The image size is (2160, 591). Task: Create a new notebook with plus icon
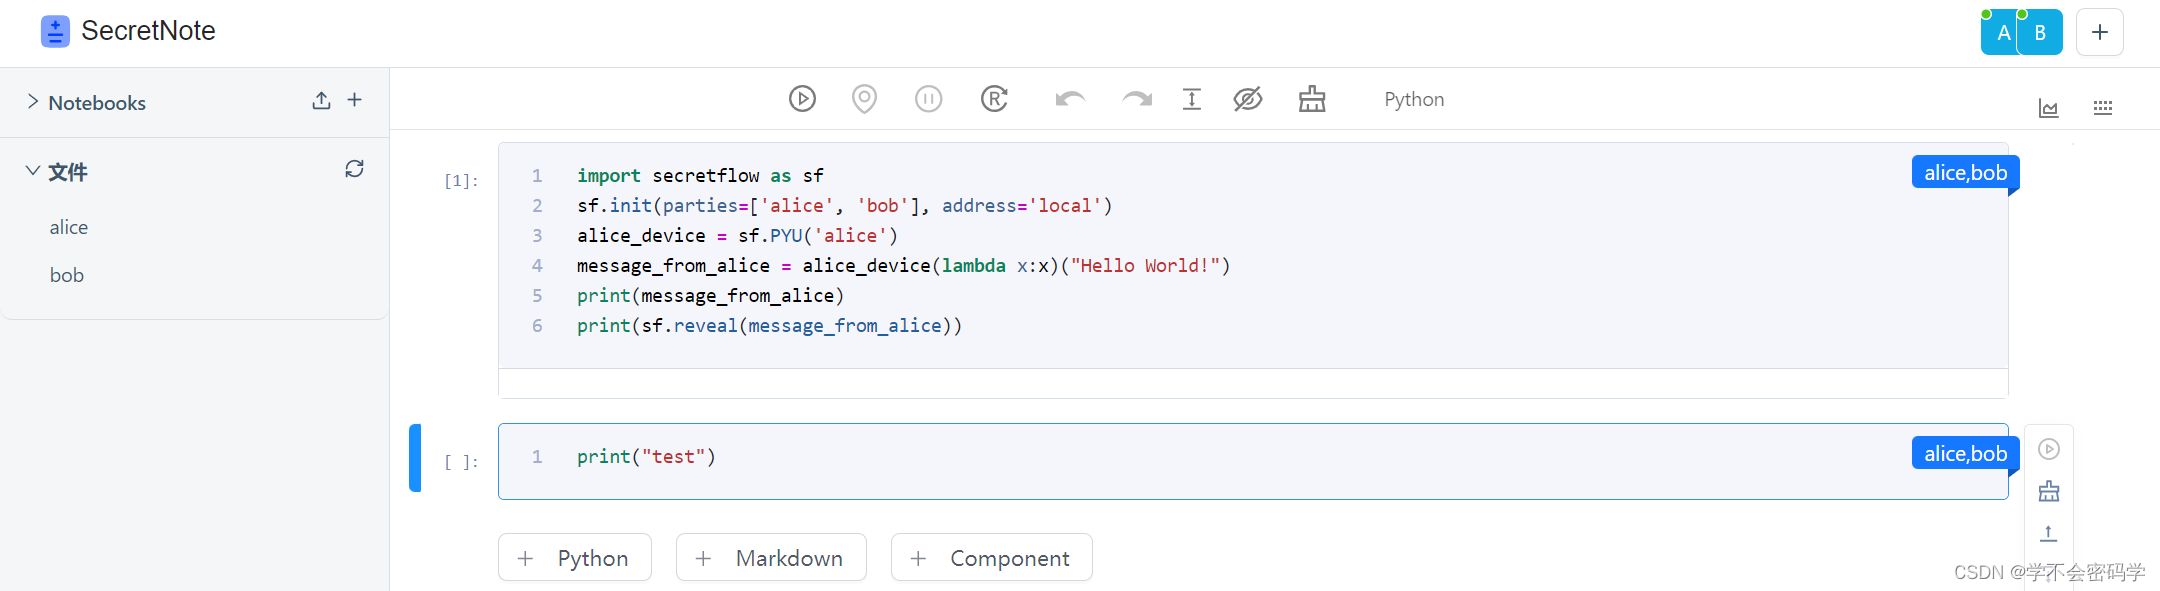point(354,100)
